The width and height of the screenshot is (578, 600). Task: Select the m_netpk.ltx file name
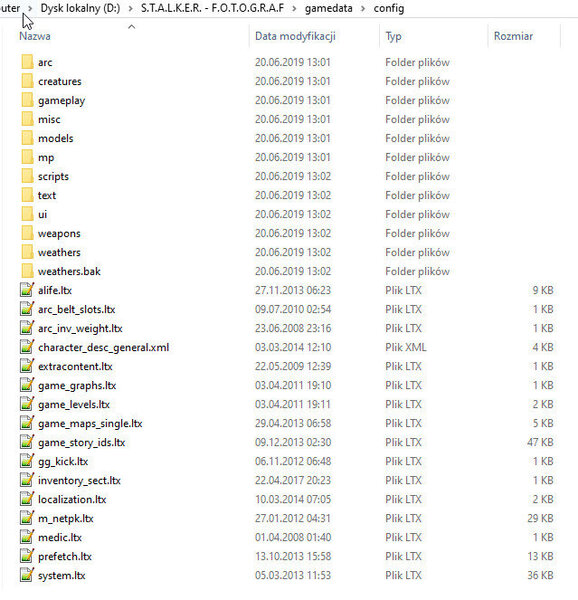tap(66, 518)
